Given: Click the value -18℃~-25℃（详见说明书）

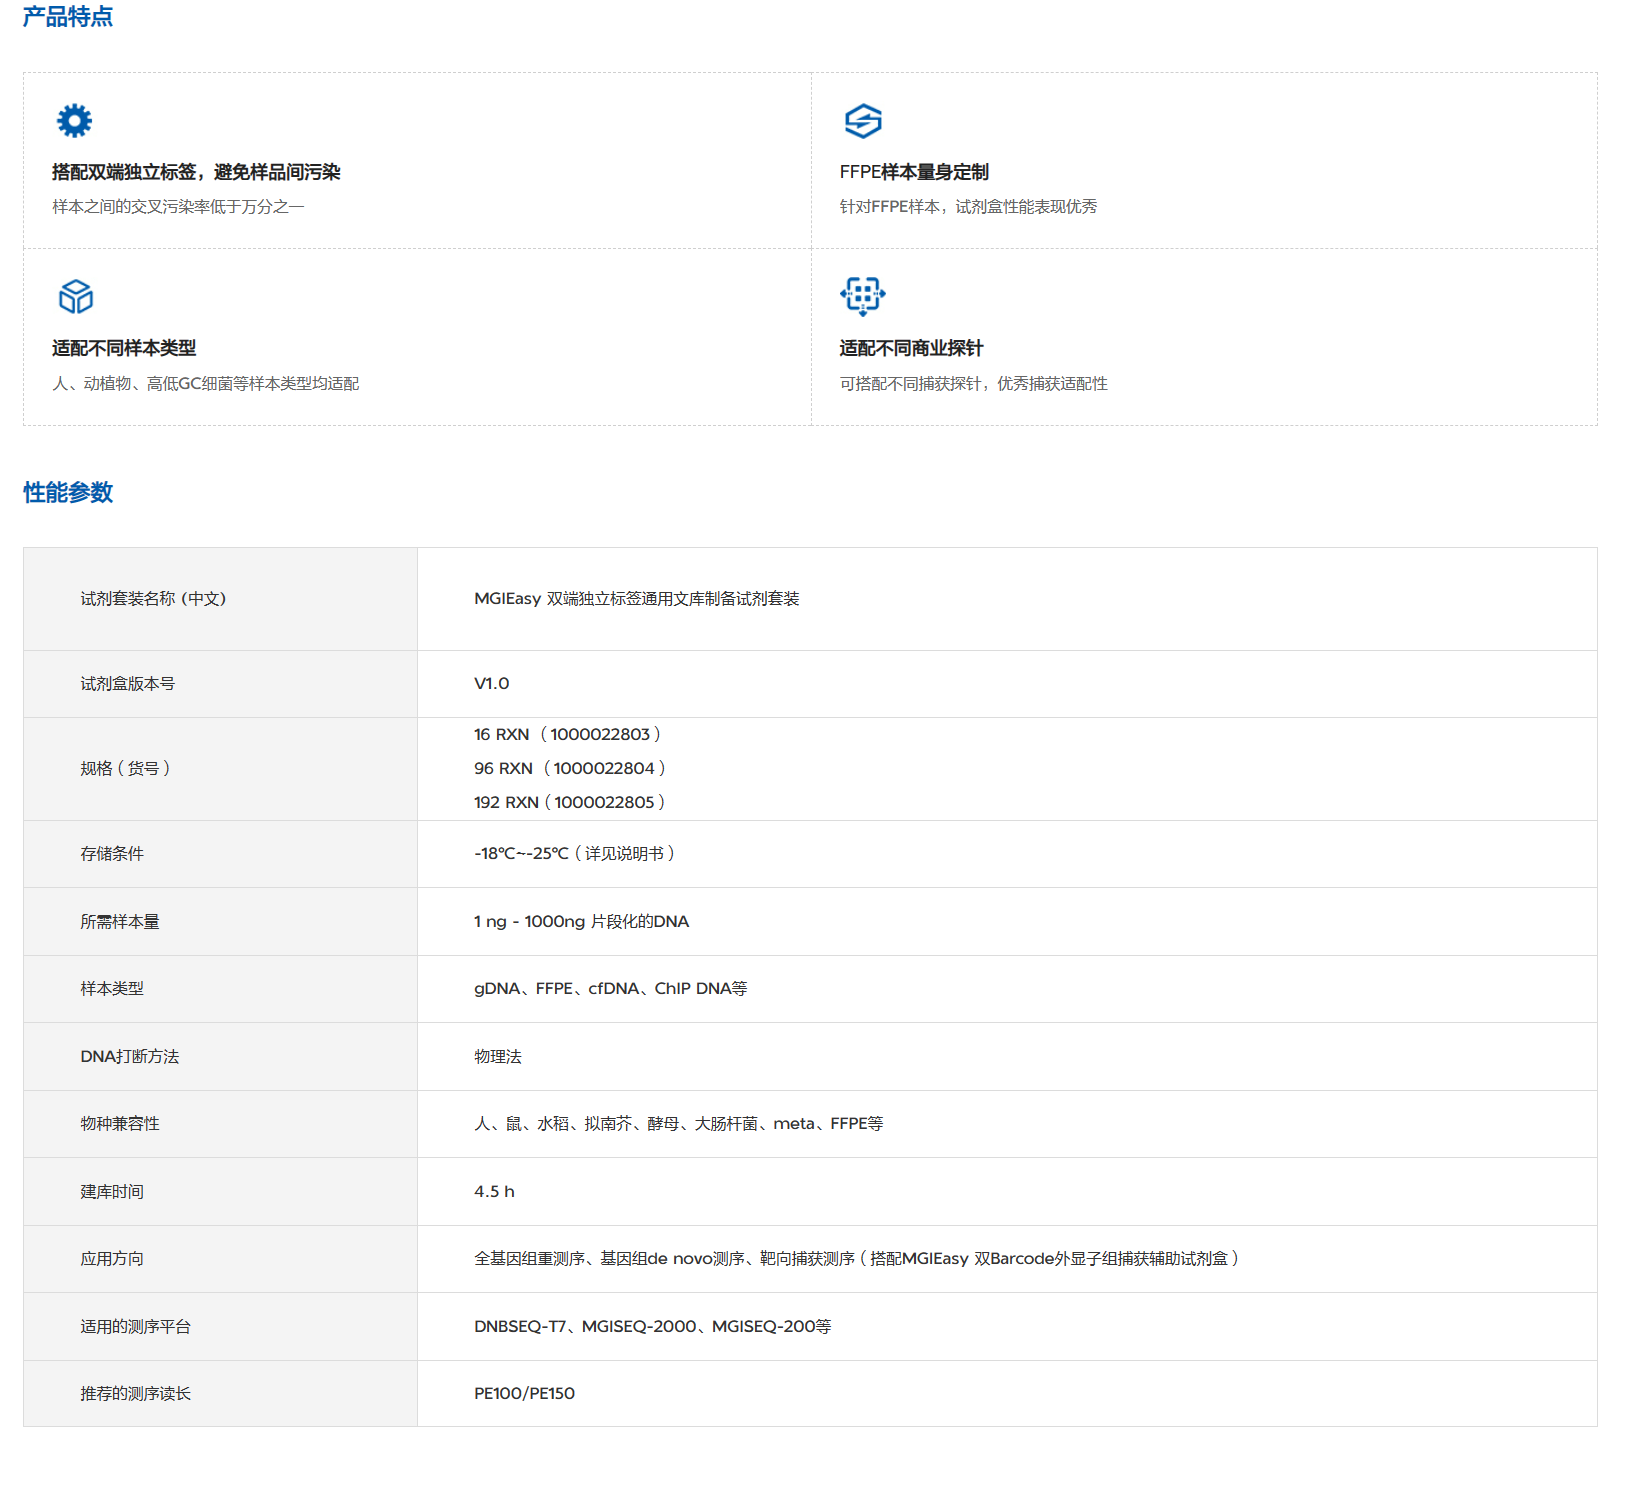Looking at the screenshot, I should (575, 854).
